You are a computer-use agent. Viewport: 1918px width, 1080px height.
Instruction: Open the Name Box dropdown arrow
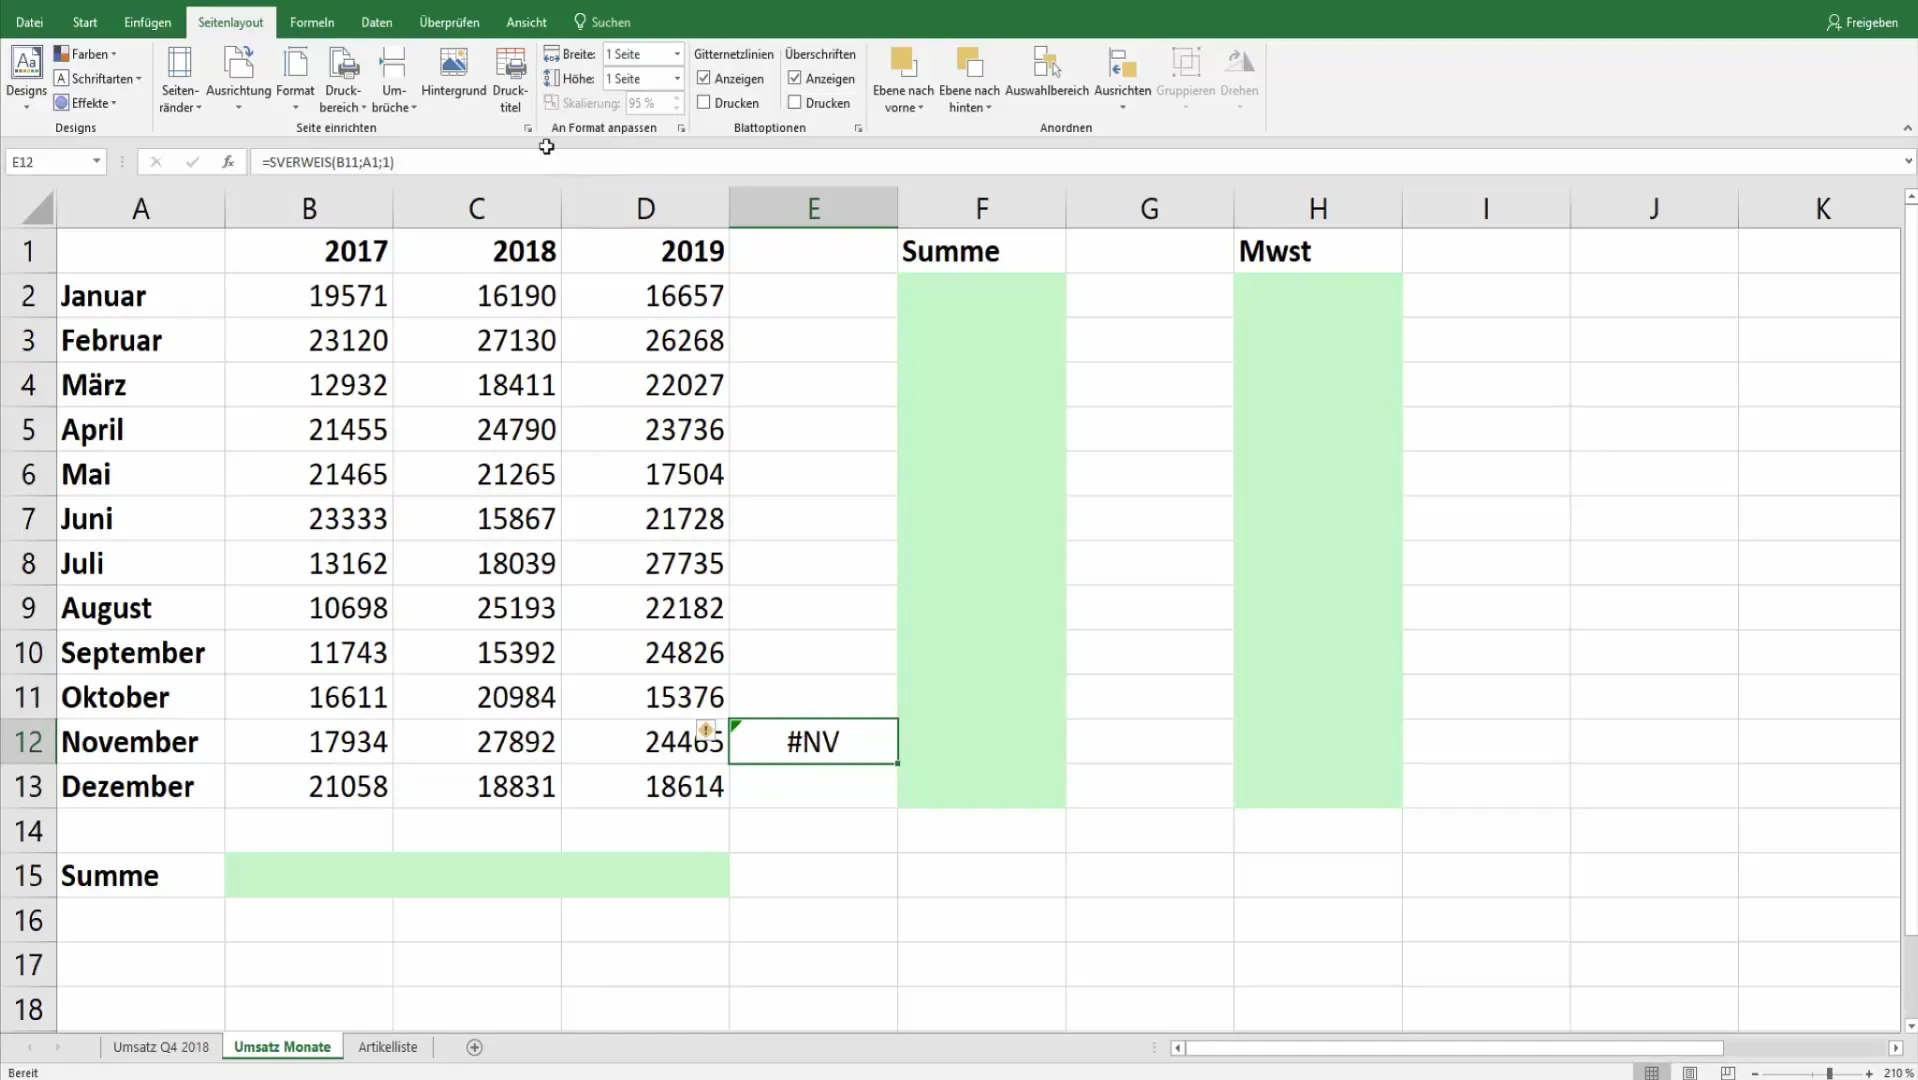96,161
